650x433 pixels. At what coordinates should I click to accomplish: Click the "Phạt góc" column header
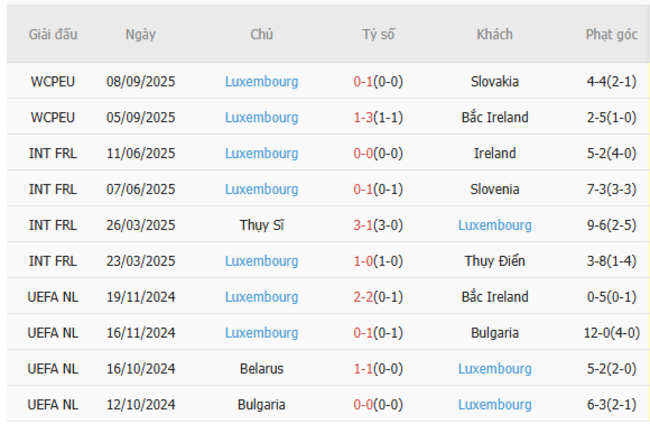coord(611,34)
